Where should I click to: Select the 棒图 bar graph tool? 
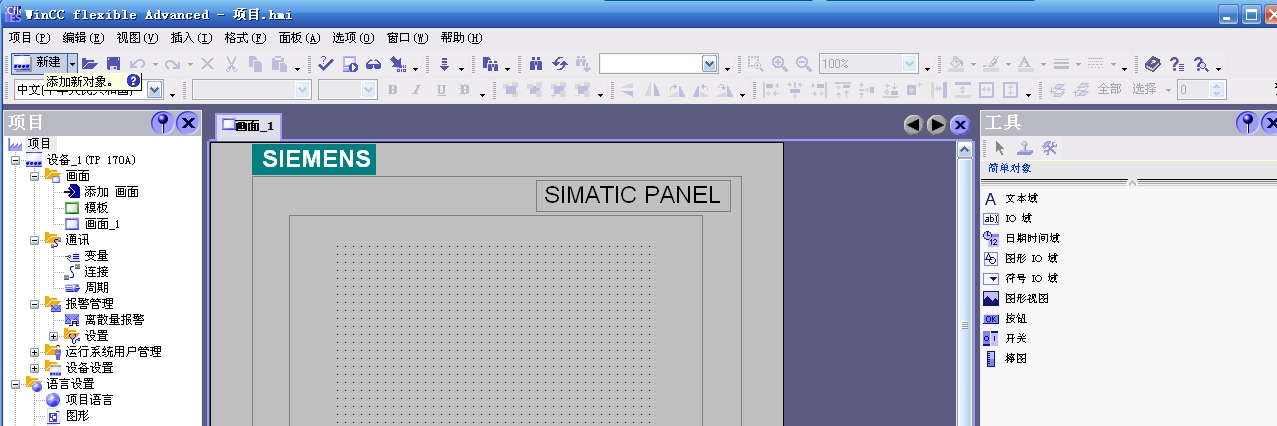1015,358
